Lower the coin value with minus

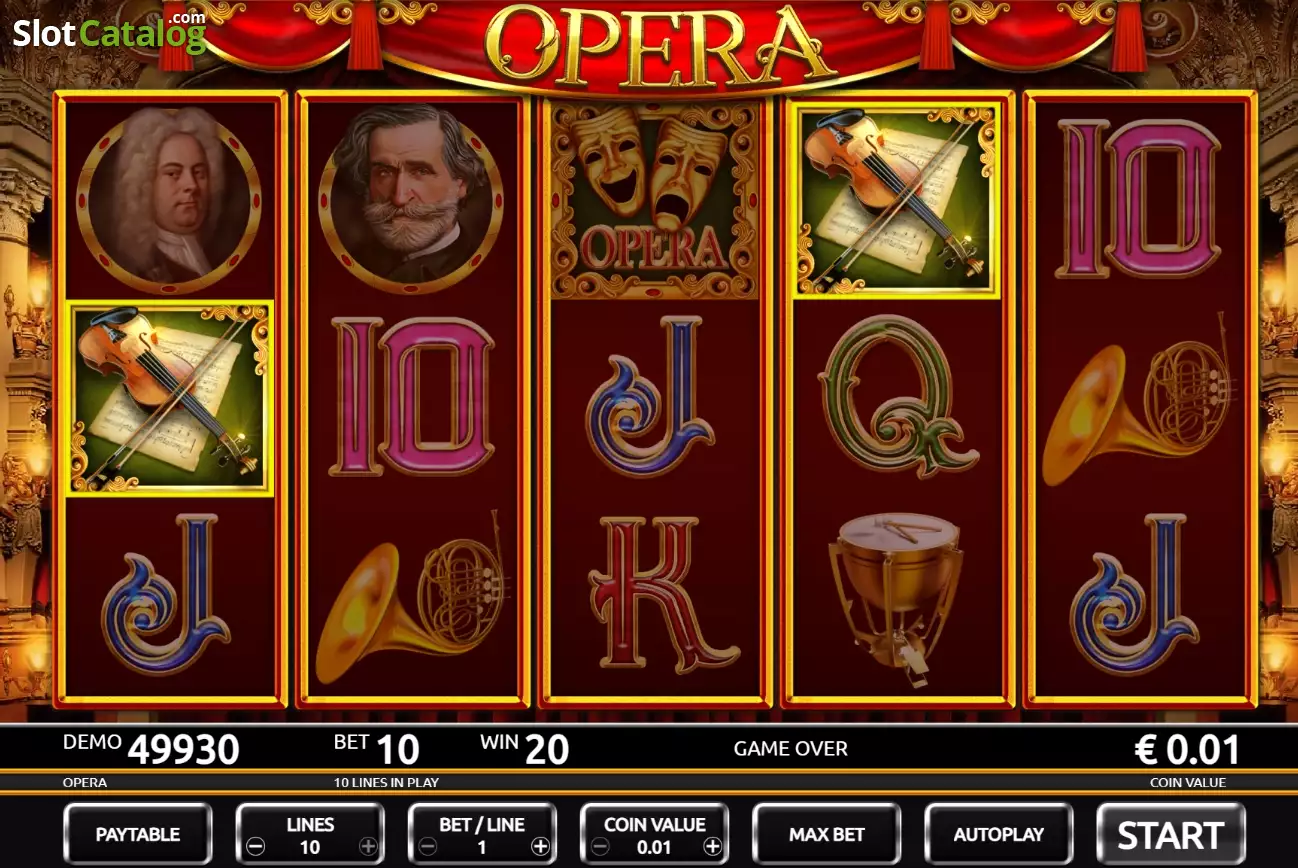[600, 847]
